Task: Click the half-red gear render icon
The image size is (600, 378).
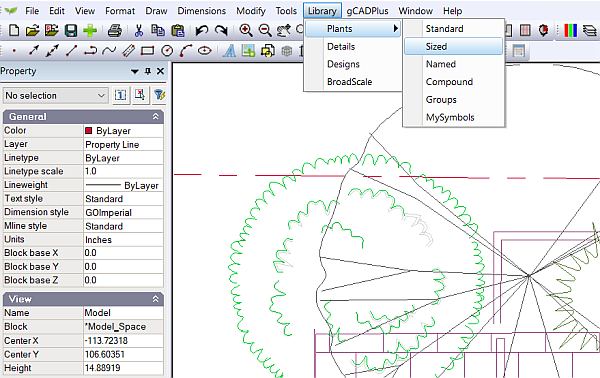Action: point(543,30)
